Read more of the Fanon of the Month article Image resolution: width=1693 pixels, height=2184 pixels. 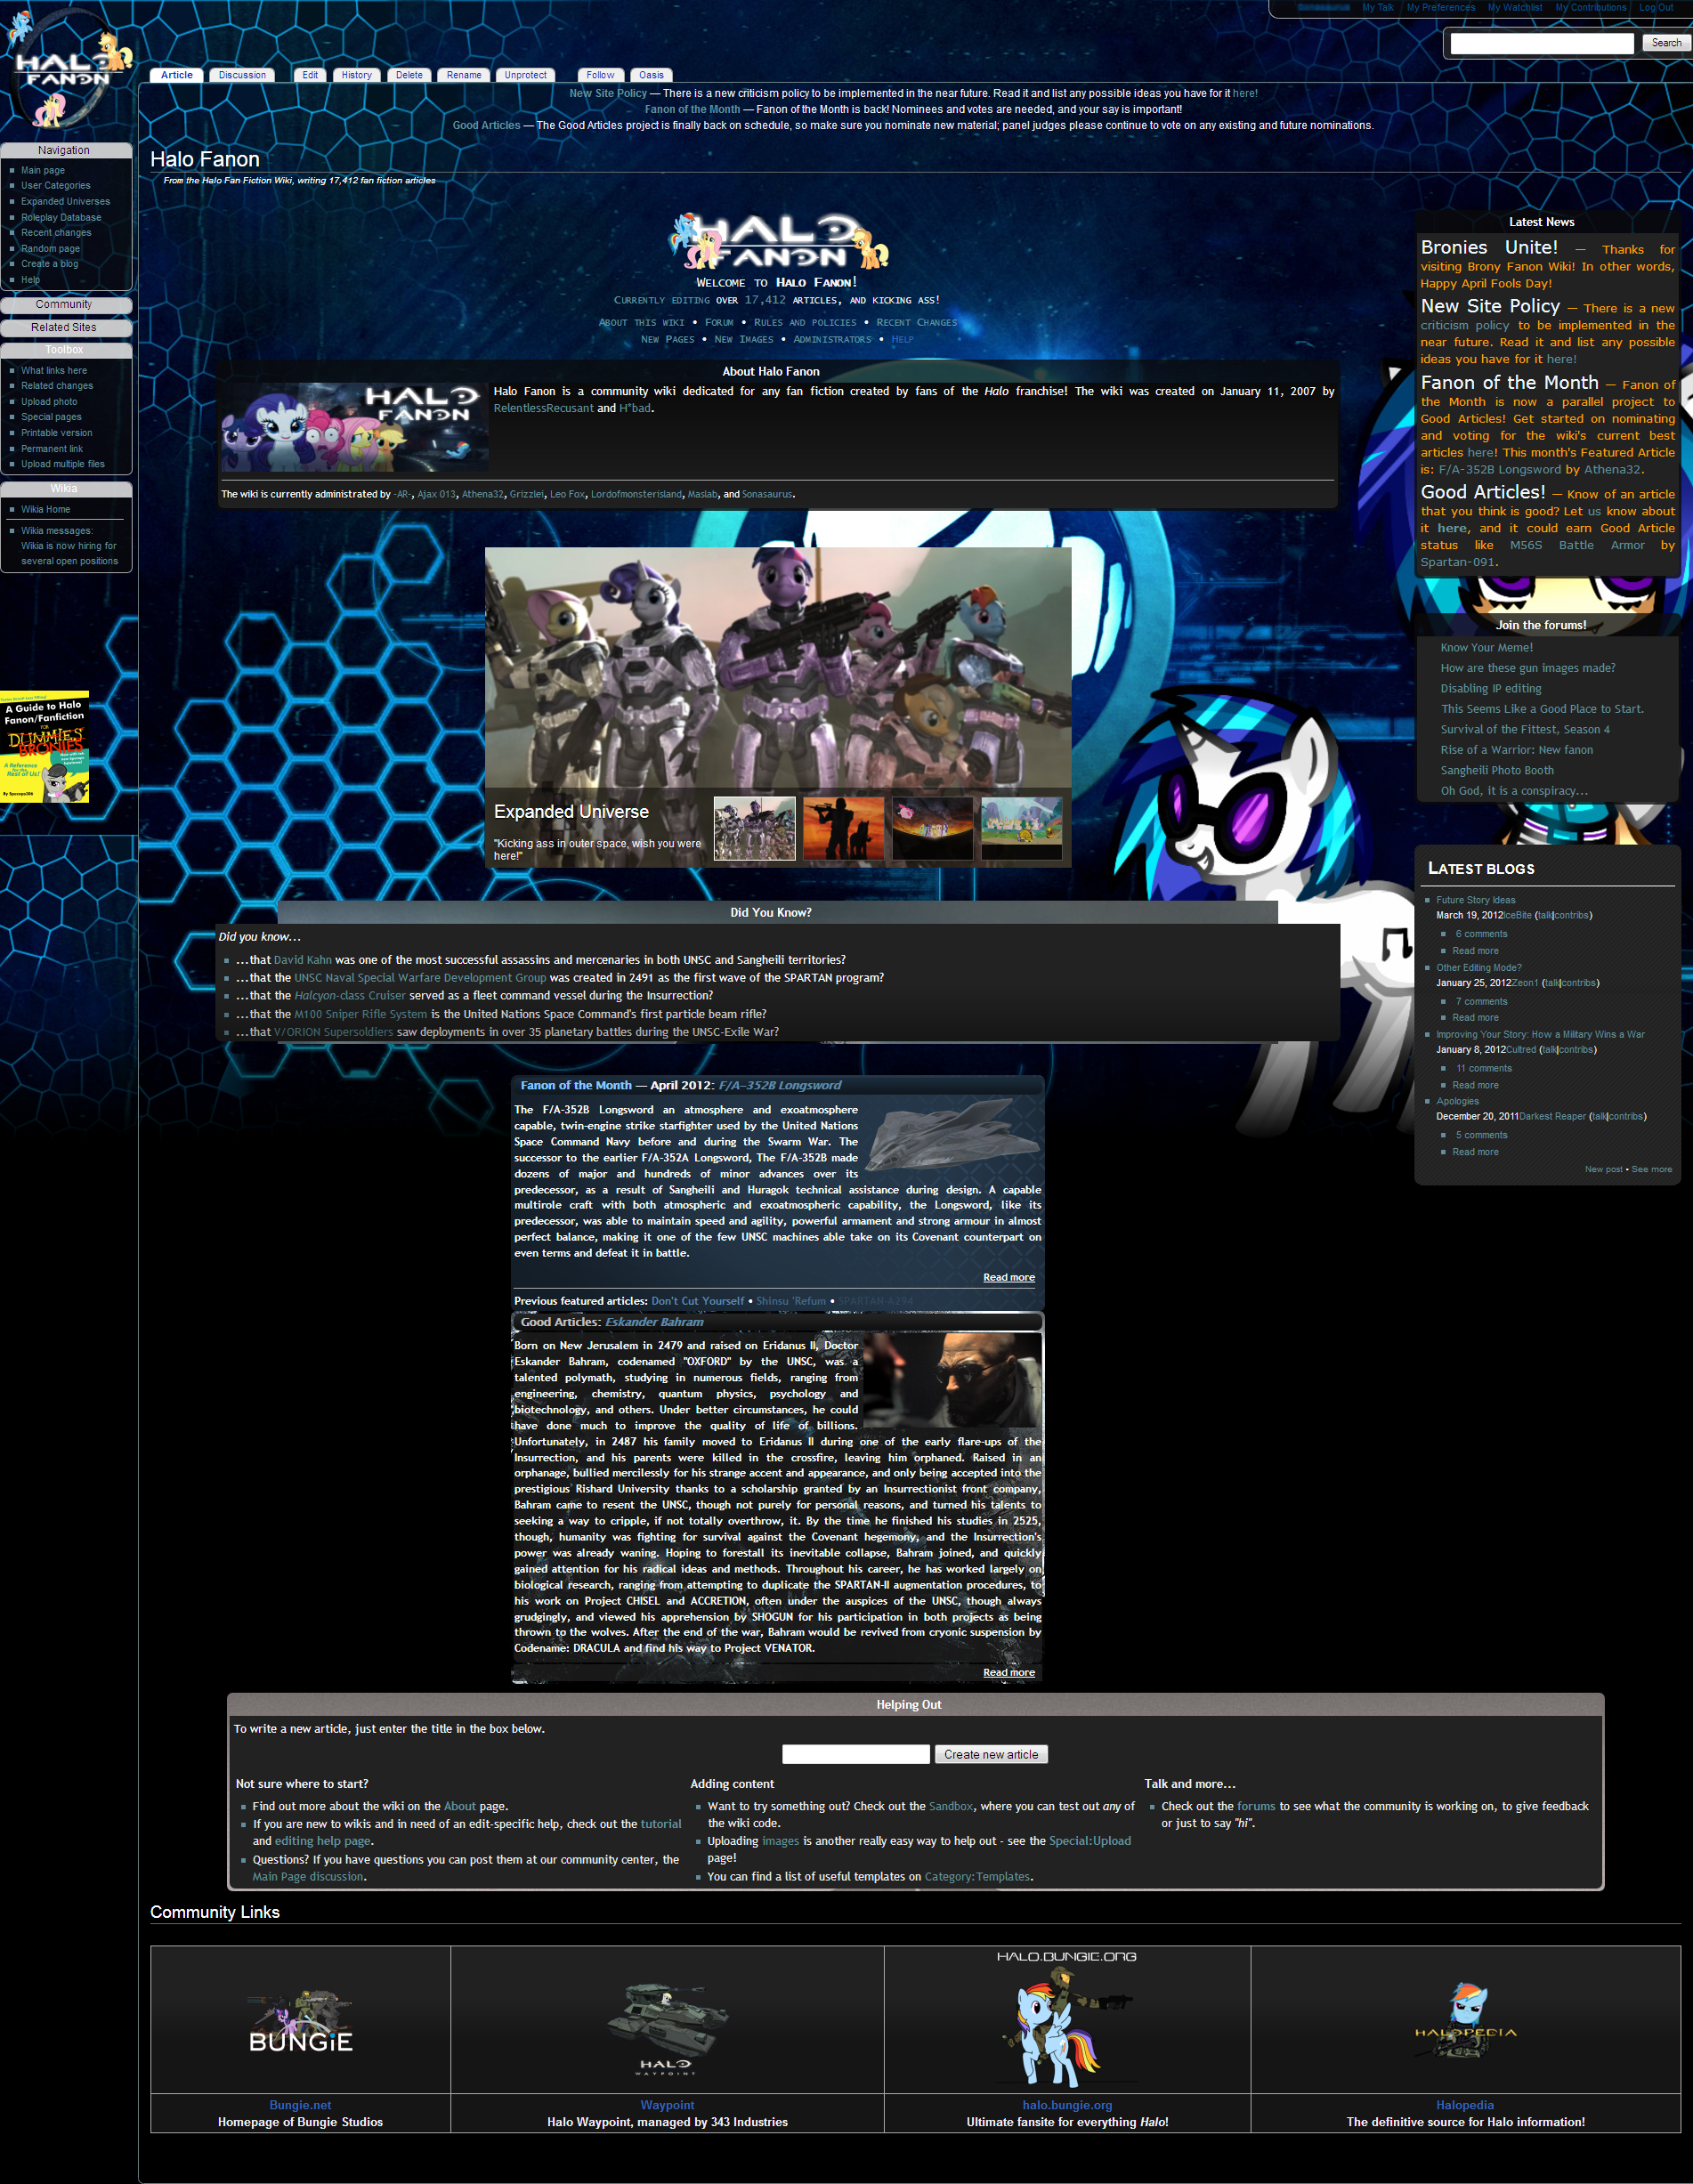tap(1009, 1277)
